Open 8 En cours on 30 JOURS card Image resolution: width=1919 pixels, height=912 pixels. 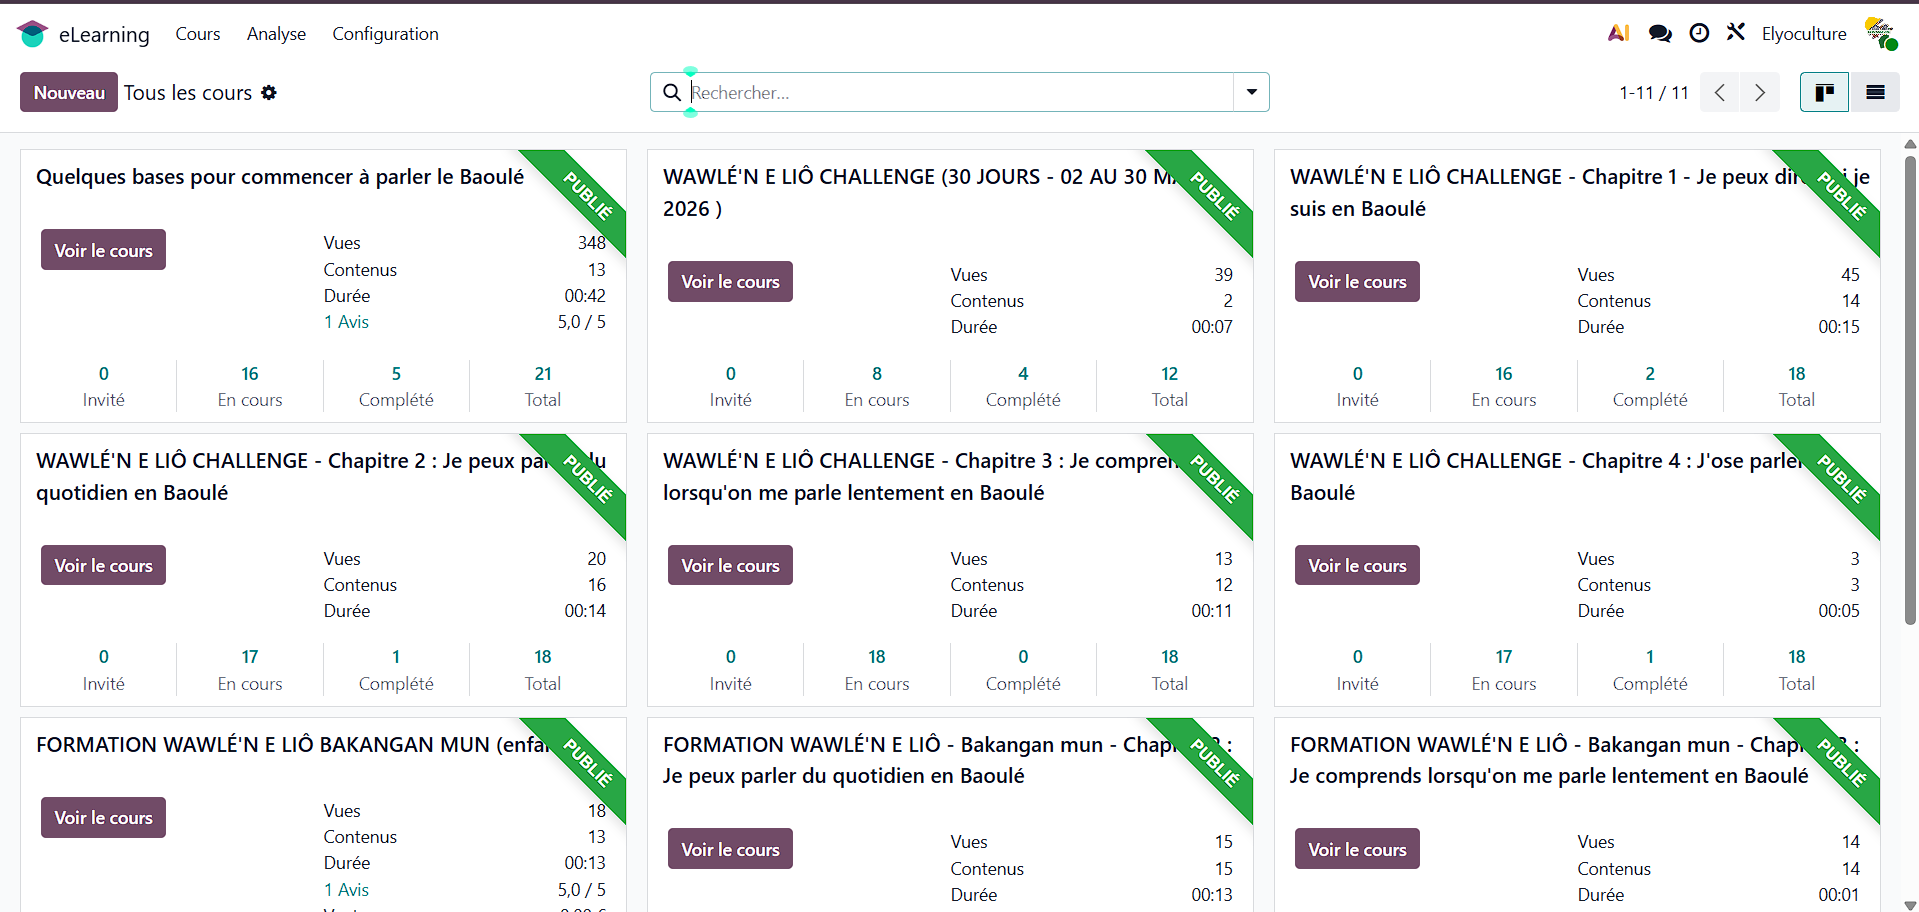(877, 386)
